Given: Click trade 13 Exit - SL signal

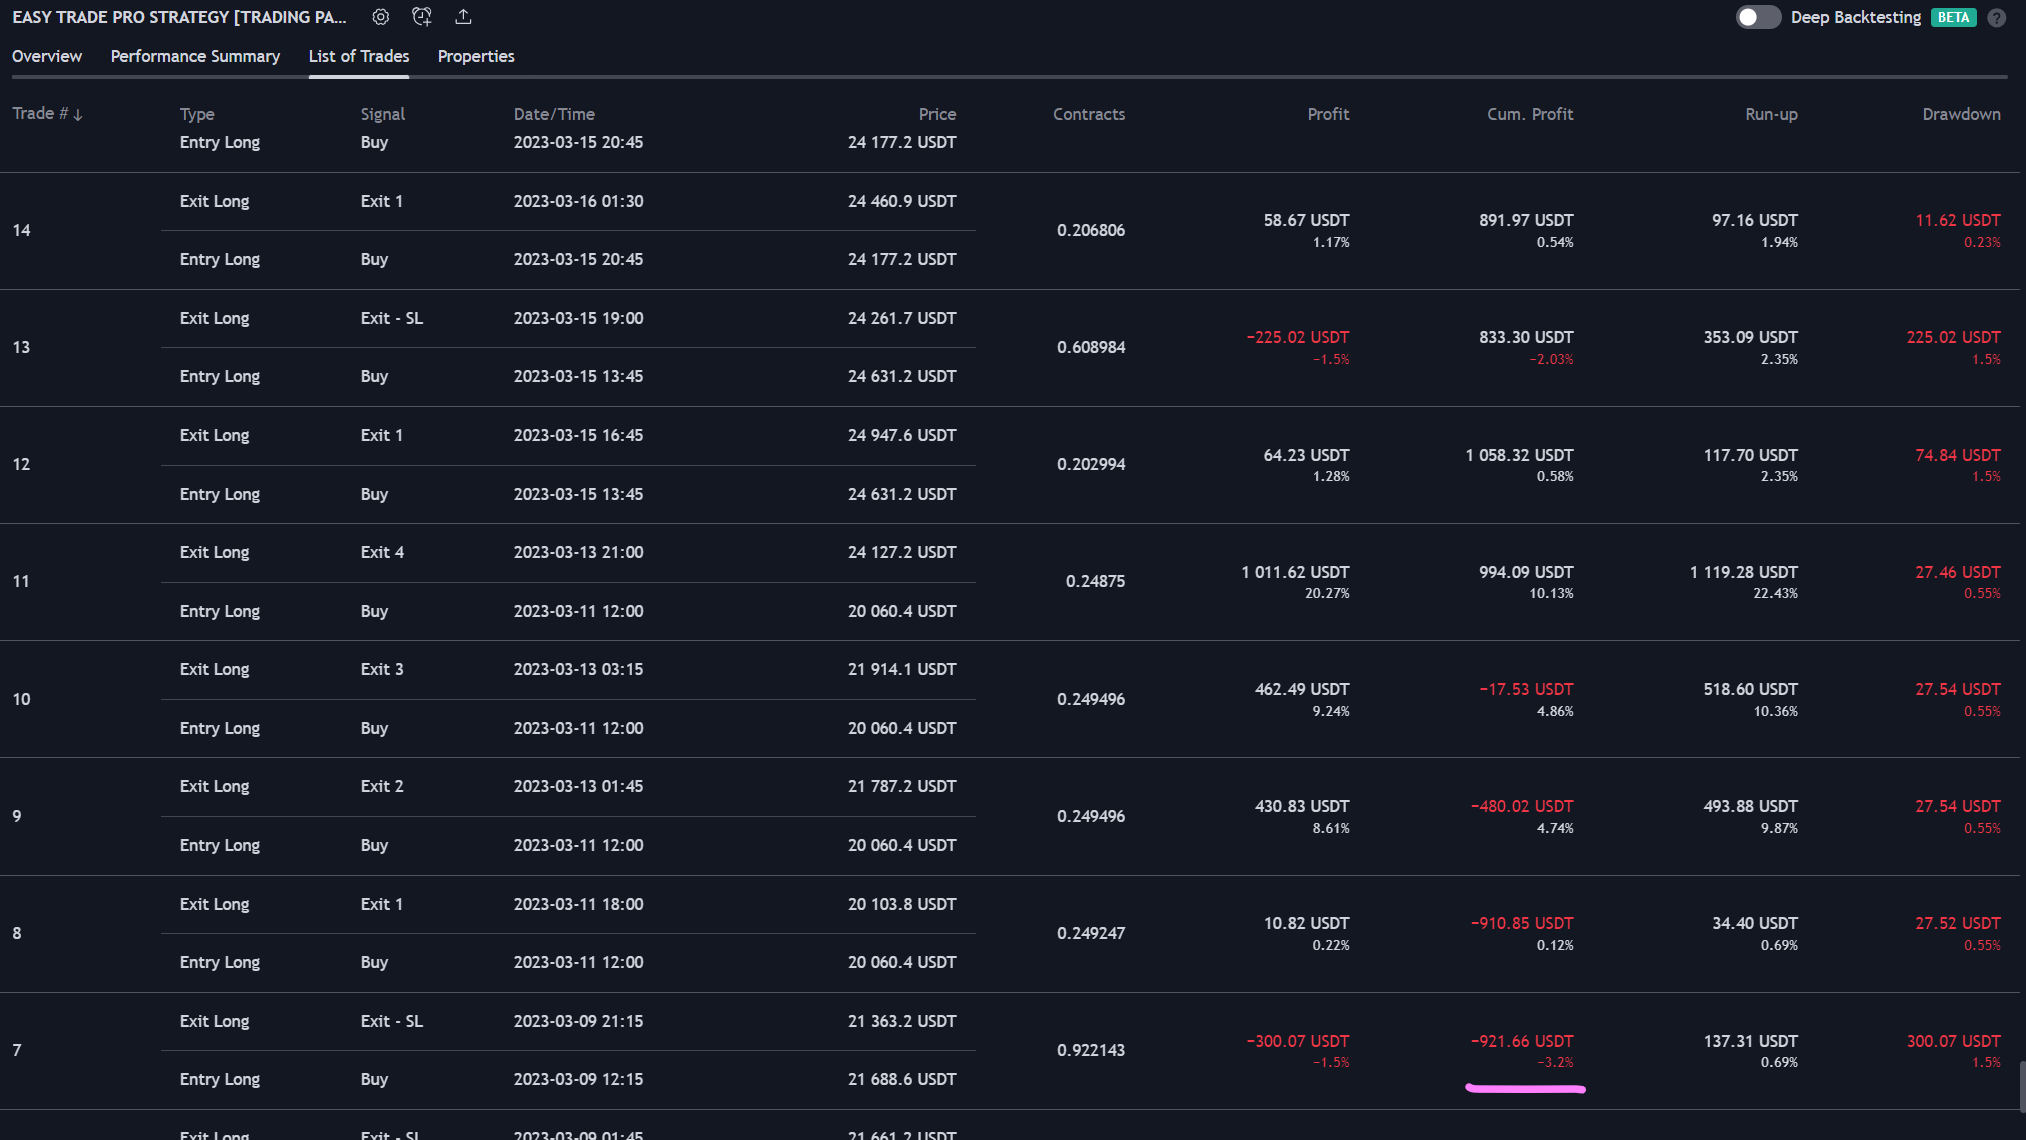Looking at the screenshot, I should pyautogui.click(x=391, y=318).
